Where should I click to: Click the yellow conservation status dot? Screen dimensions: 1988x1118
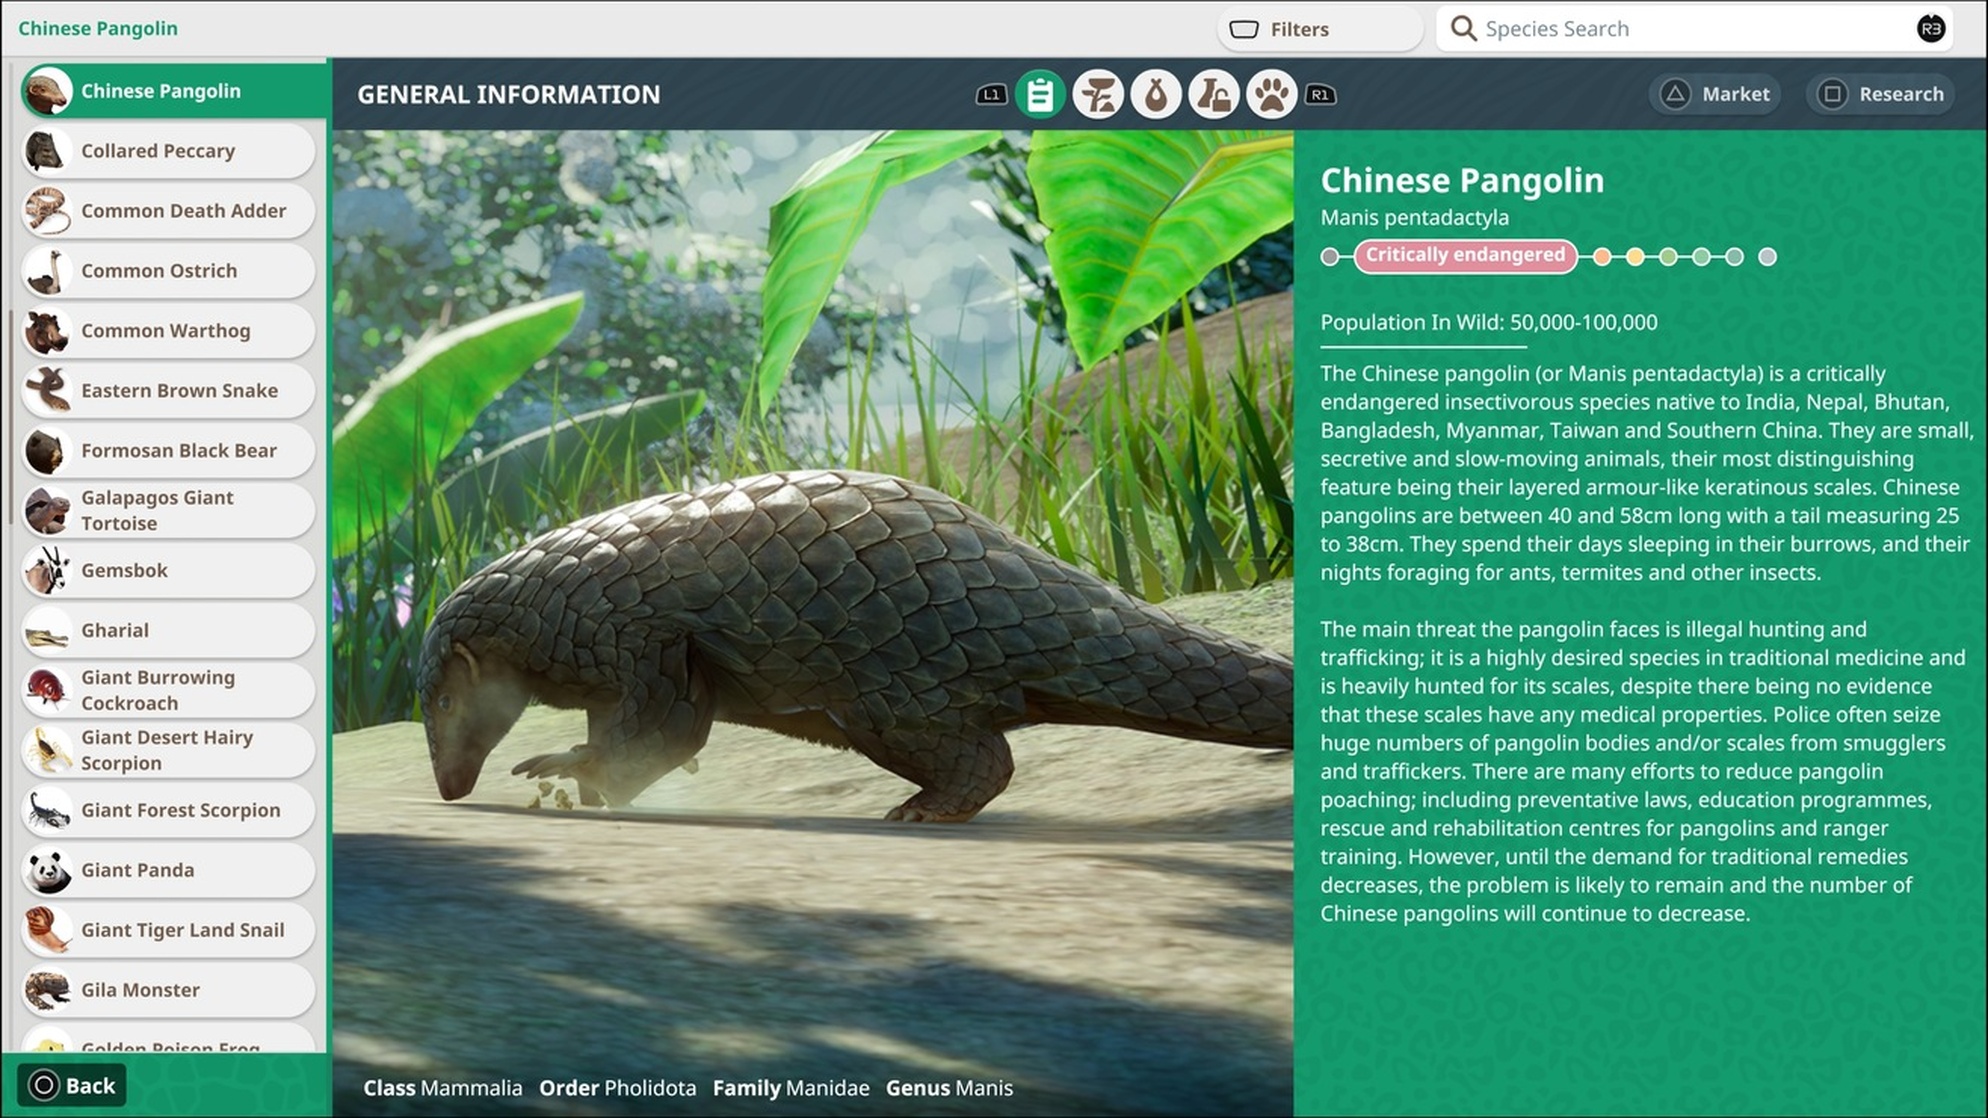pos(1635,257)
